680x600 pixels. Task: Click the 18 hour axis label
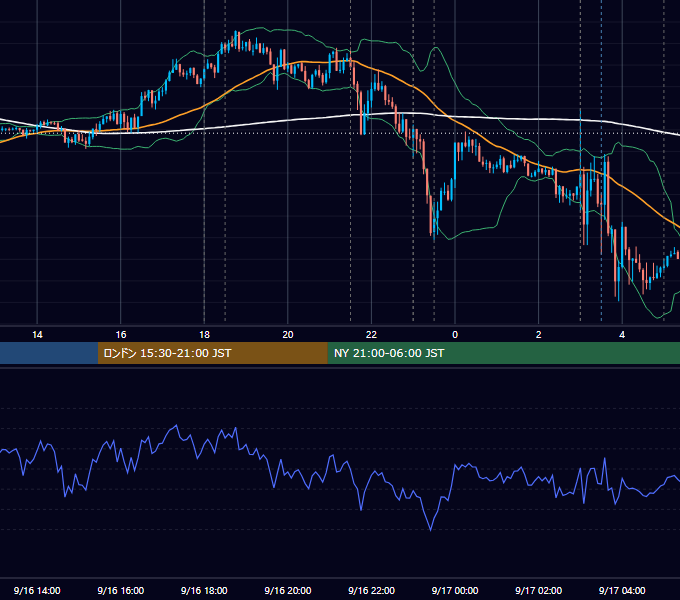[204, 335]
